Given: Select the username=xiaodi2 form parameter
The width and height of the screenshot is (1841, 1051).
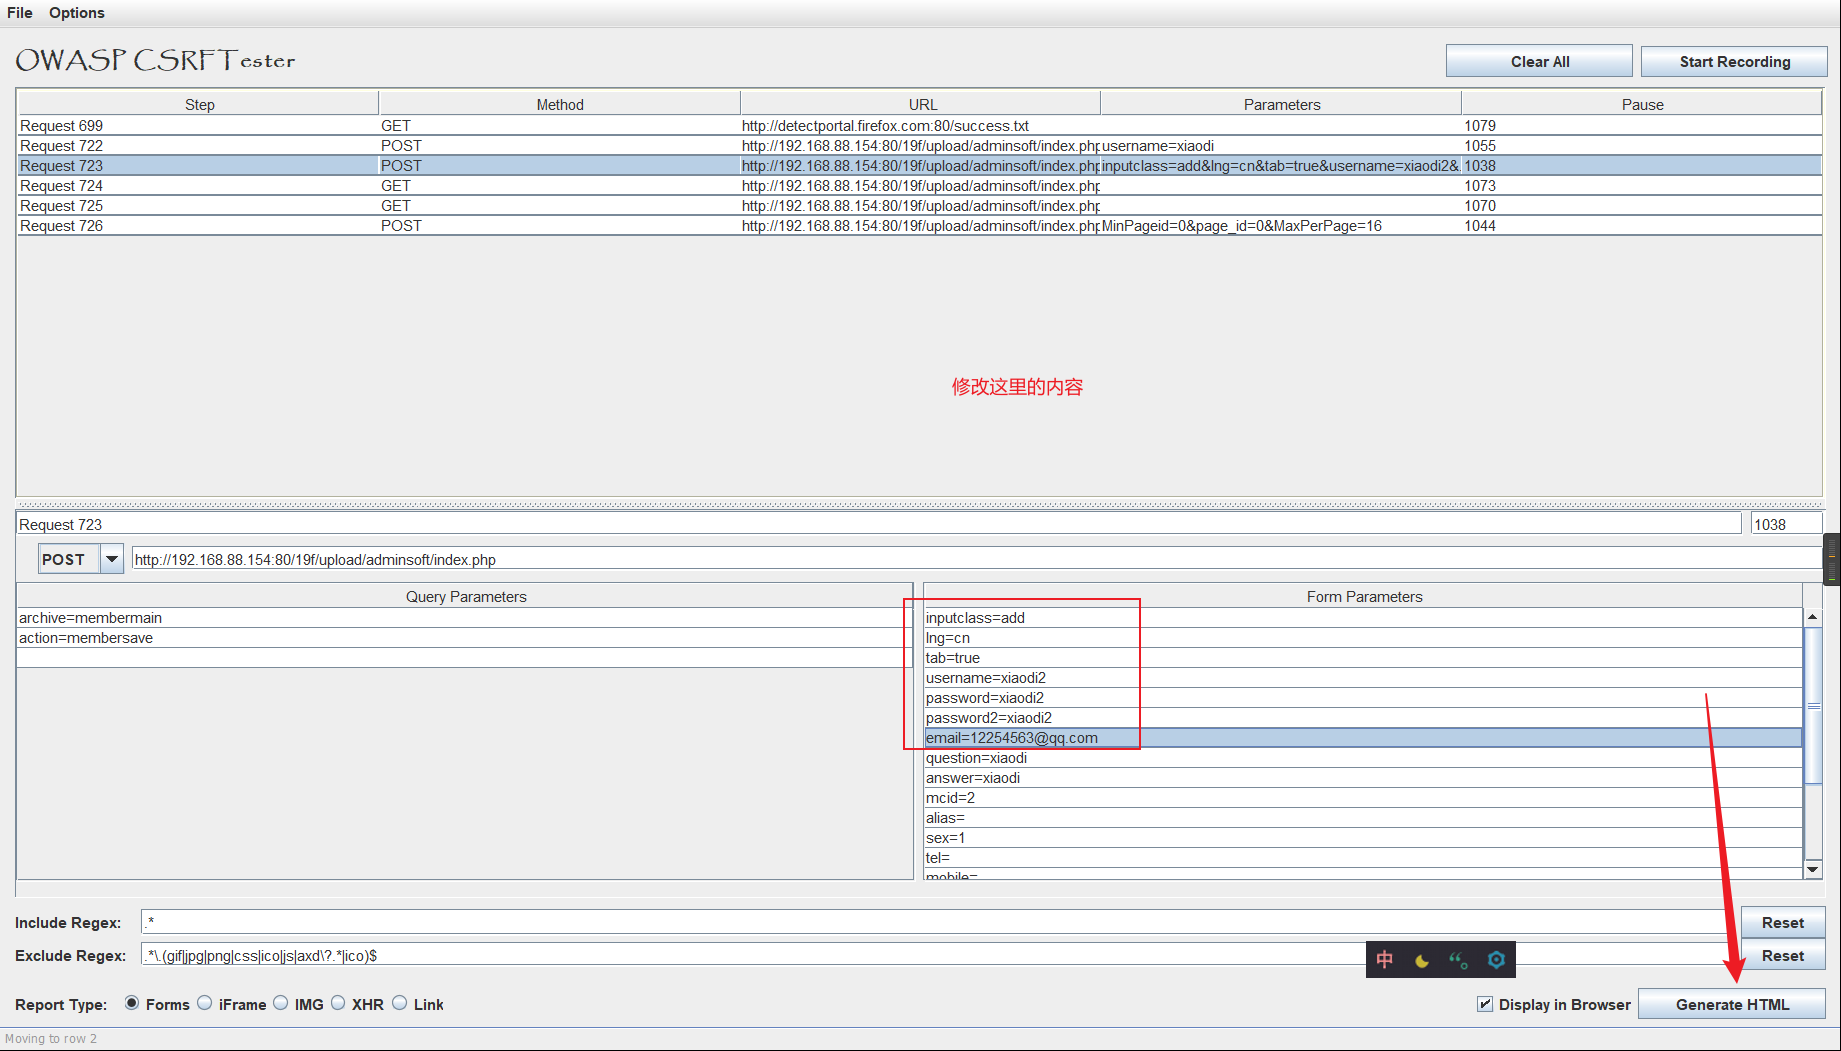Looking at the screenshot, I should [1363, 677].
